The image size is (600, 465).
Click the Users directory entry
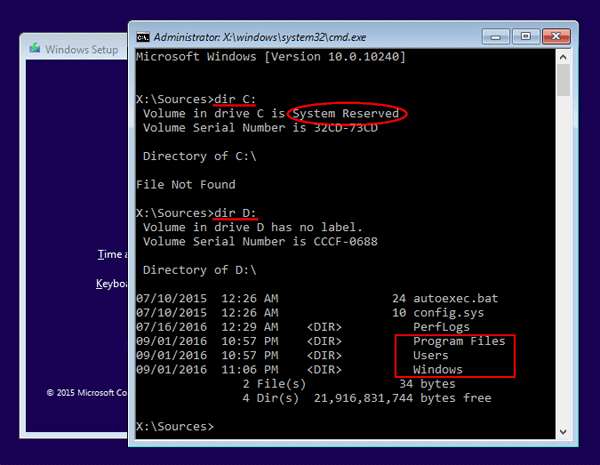(430, 355)
